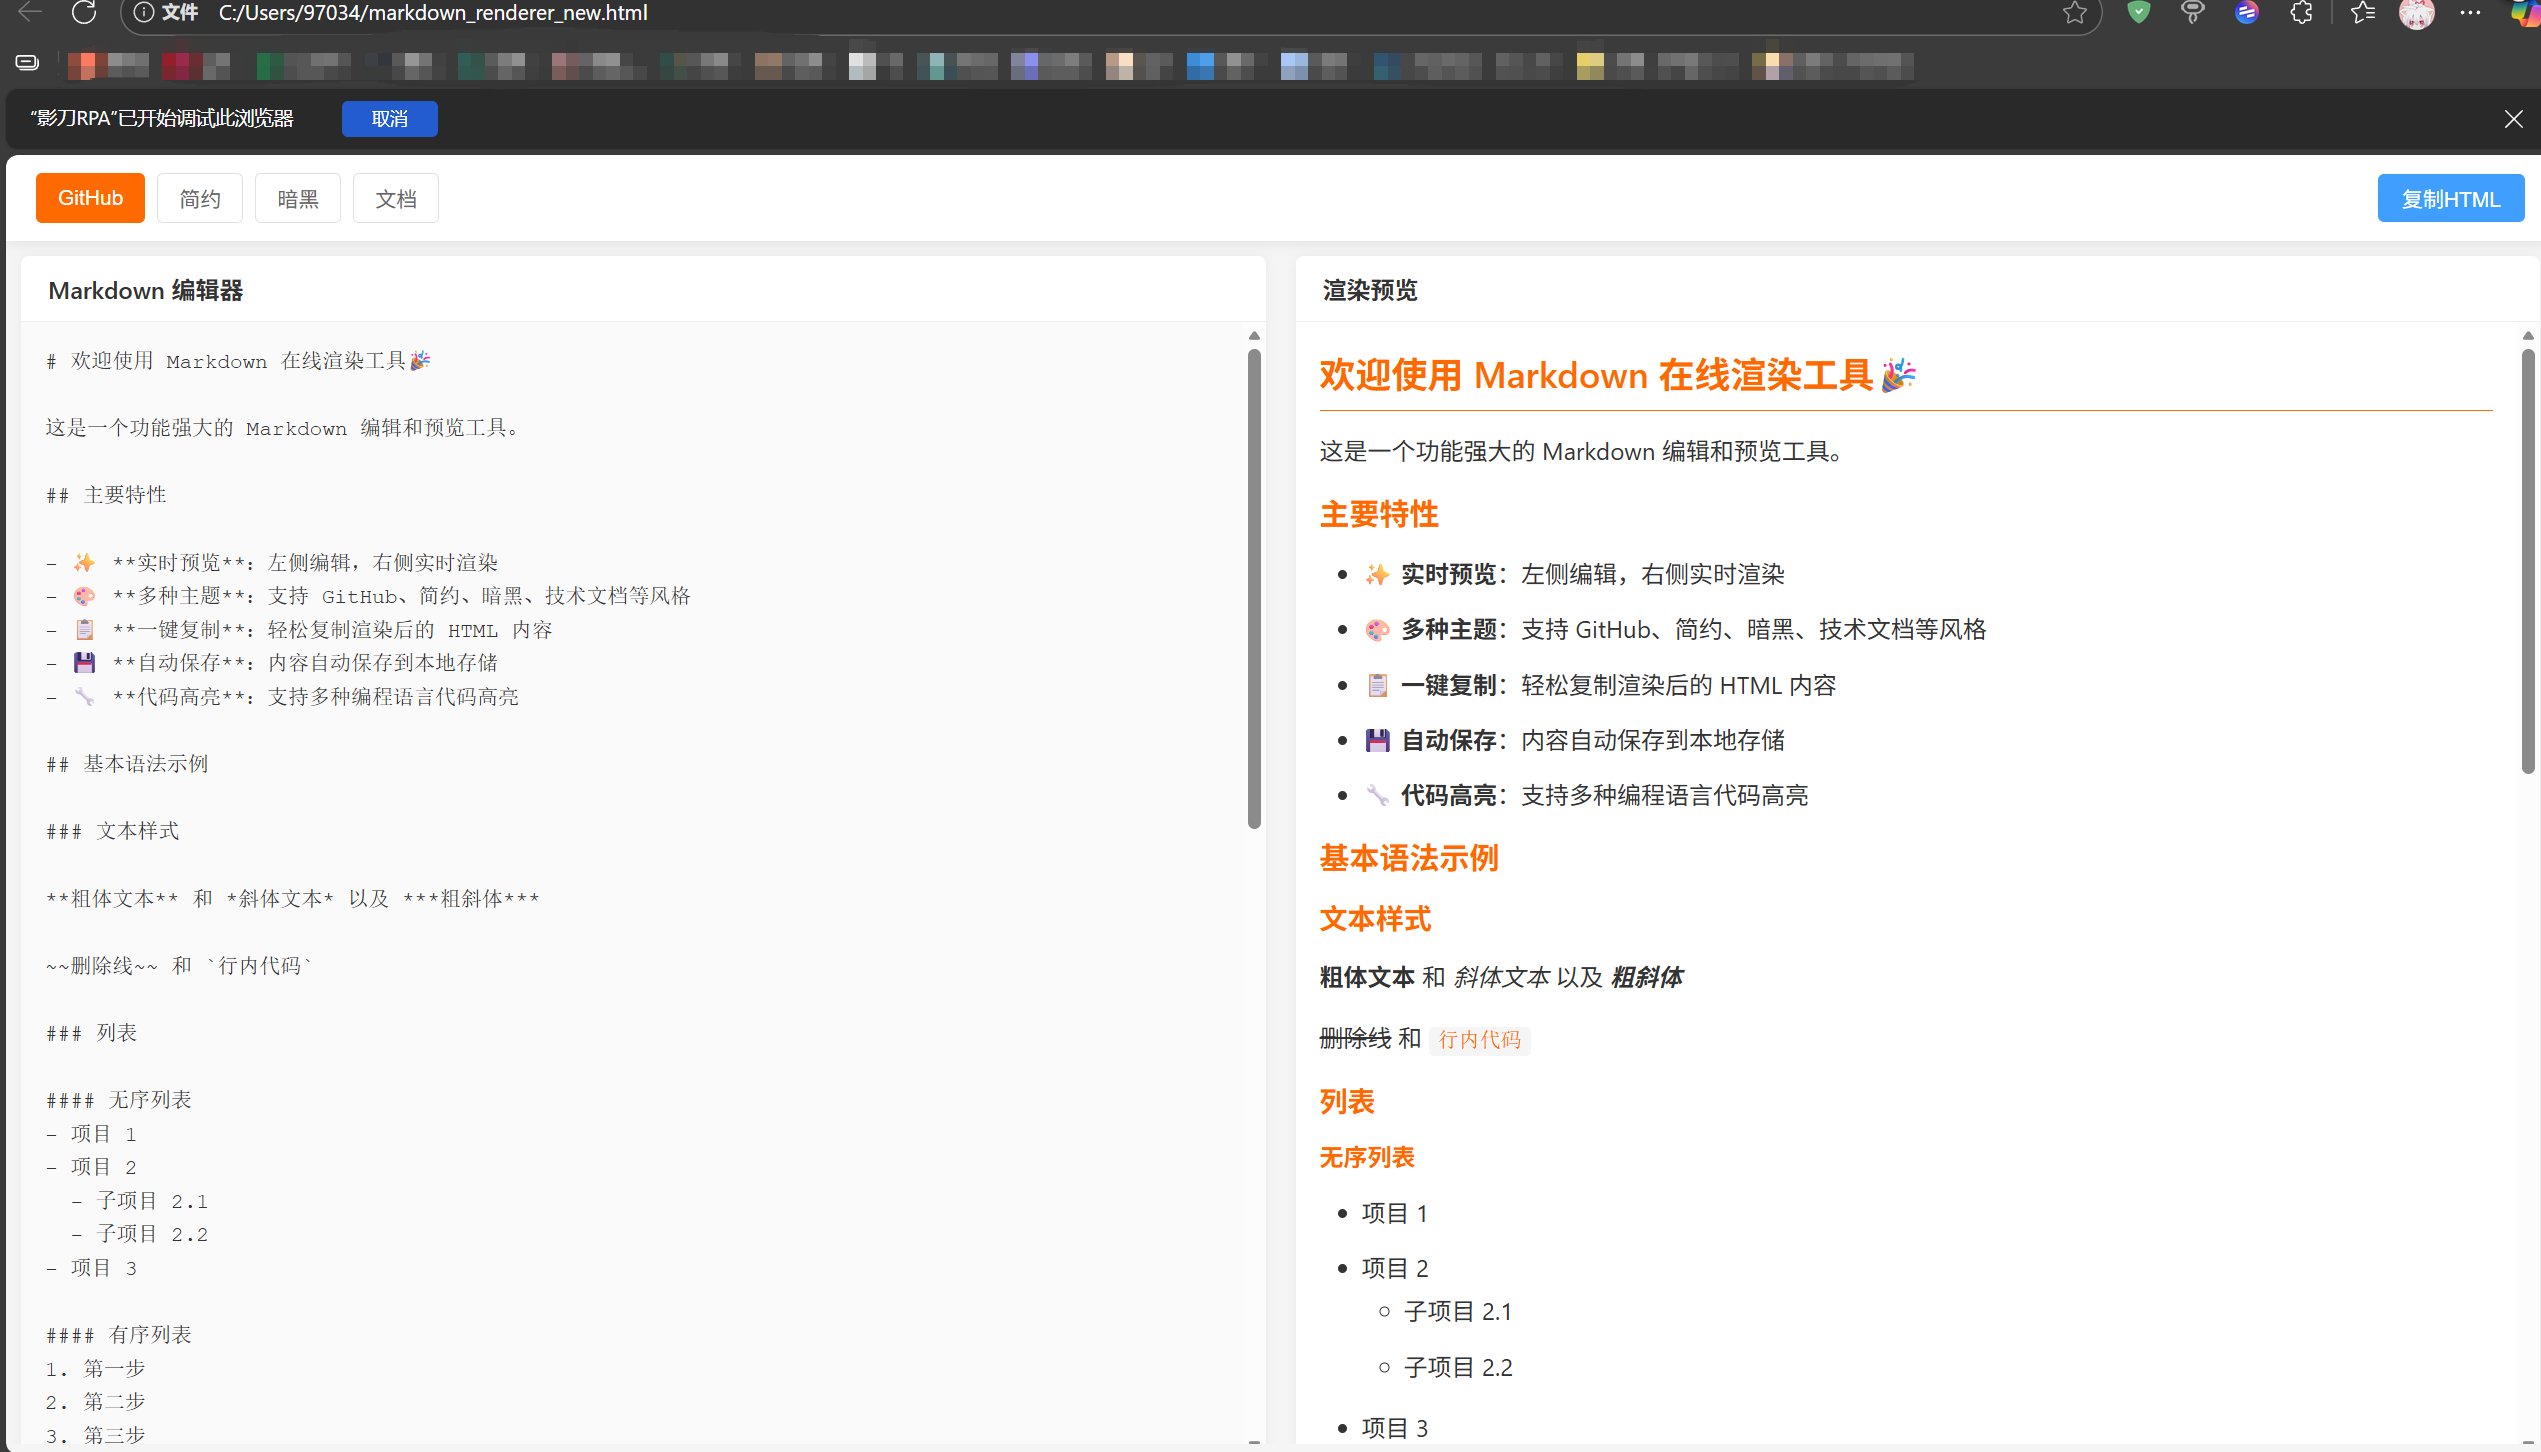The height and width of the screenshot is (1452, 2541).
Task: Select the GitHub theme tab
Action: coord(89,197)
